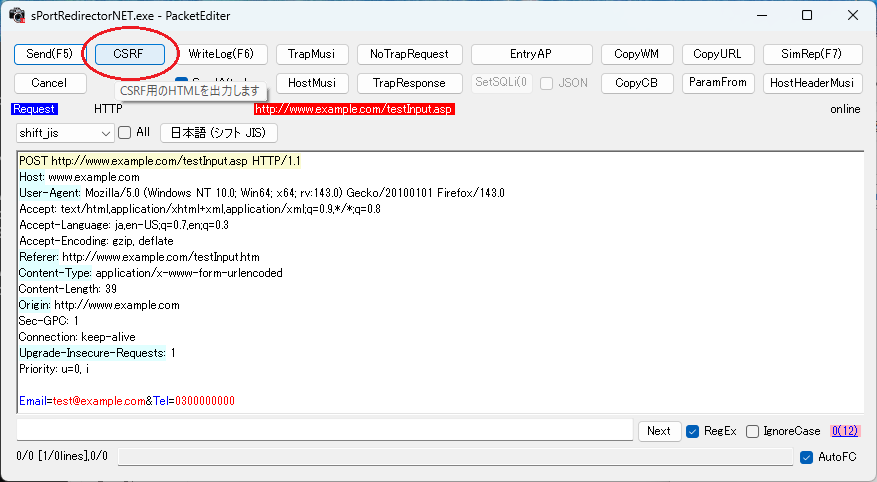Image resolution: width=877 pixels, height=482 pixels.
Task: Click the SimRep(F7) button
Action: 812,54
